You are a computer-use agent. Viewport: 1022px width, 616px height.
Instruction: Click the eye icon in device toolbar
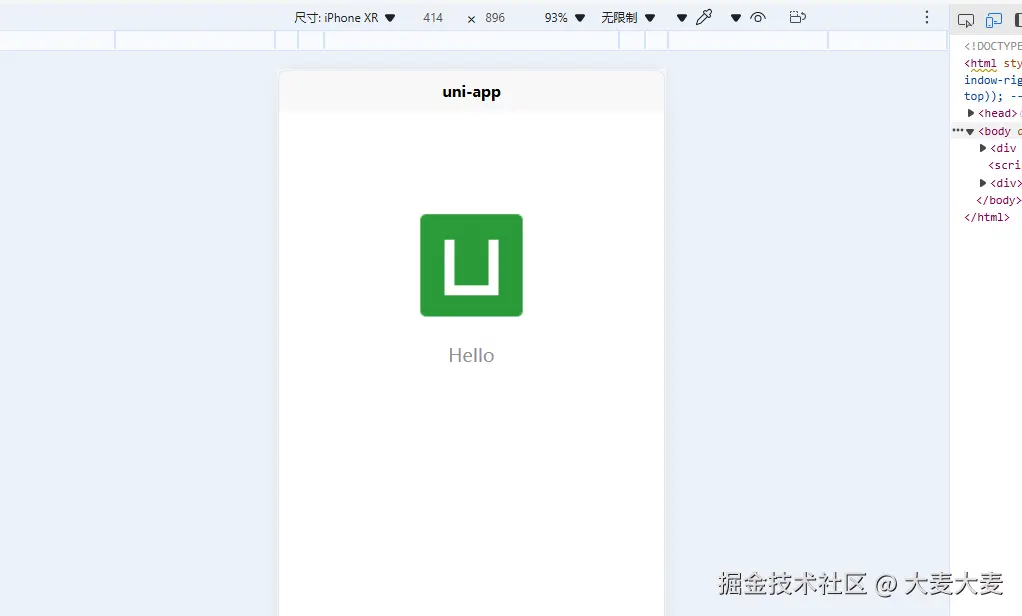(x=757, y=18)
